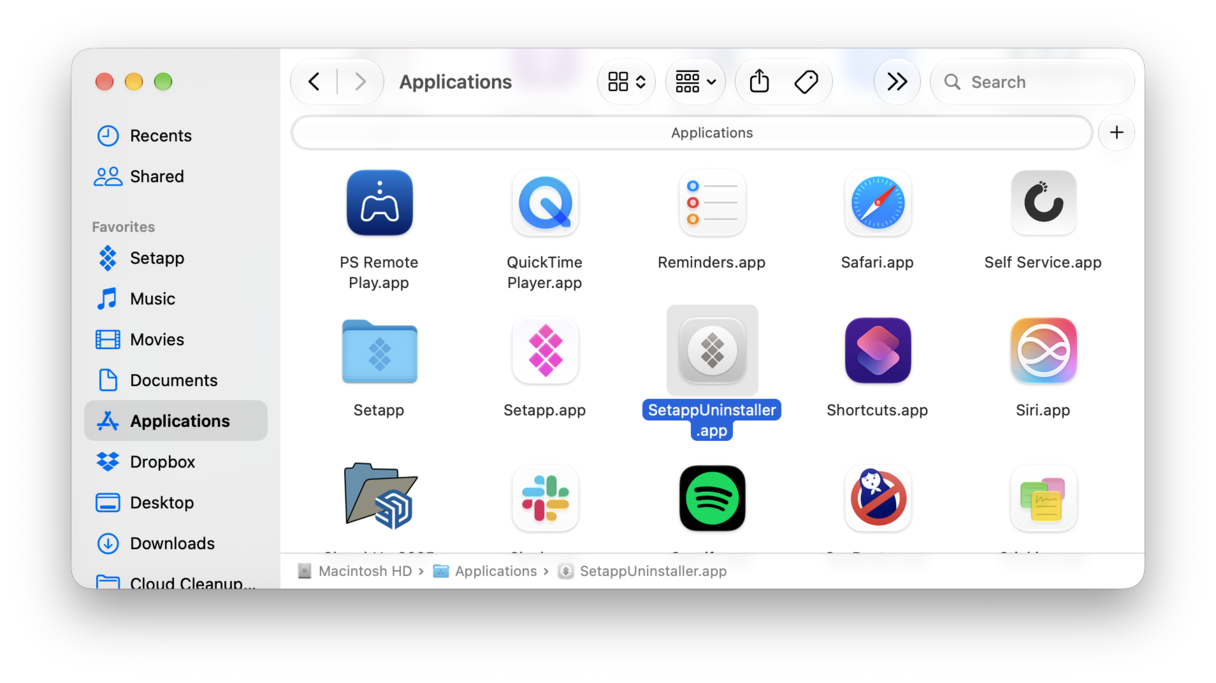Select the Siri.app icon
Image resolution: width=1216 pixels, height=683 pixels.
tap(1043, 351)
